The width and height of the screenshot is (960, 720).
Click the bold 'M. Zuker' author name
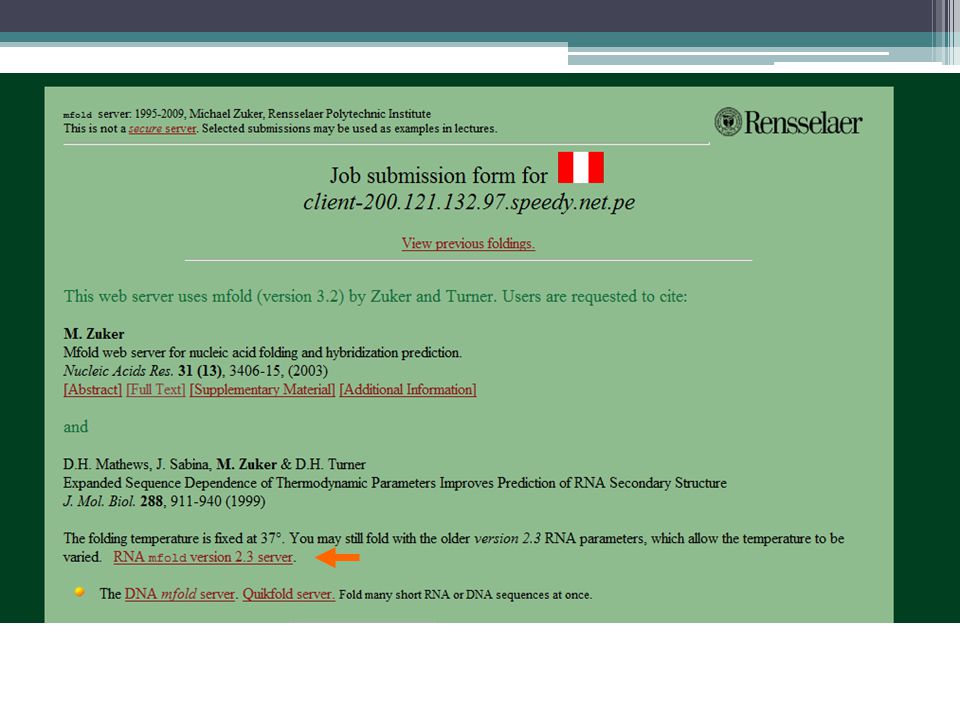pyautogui.click(x=94, y=334)
